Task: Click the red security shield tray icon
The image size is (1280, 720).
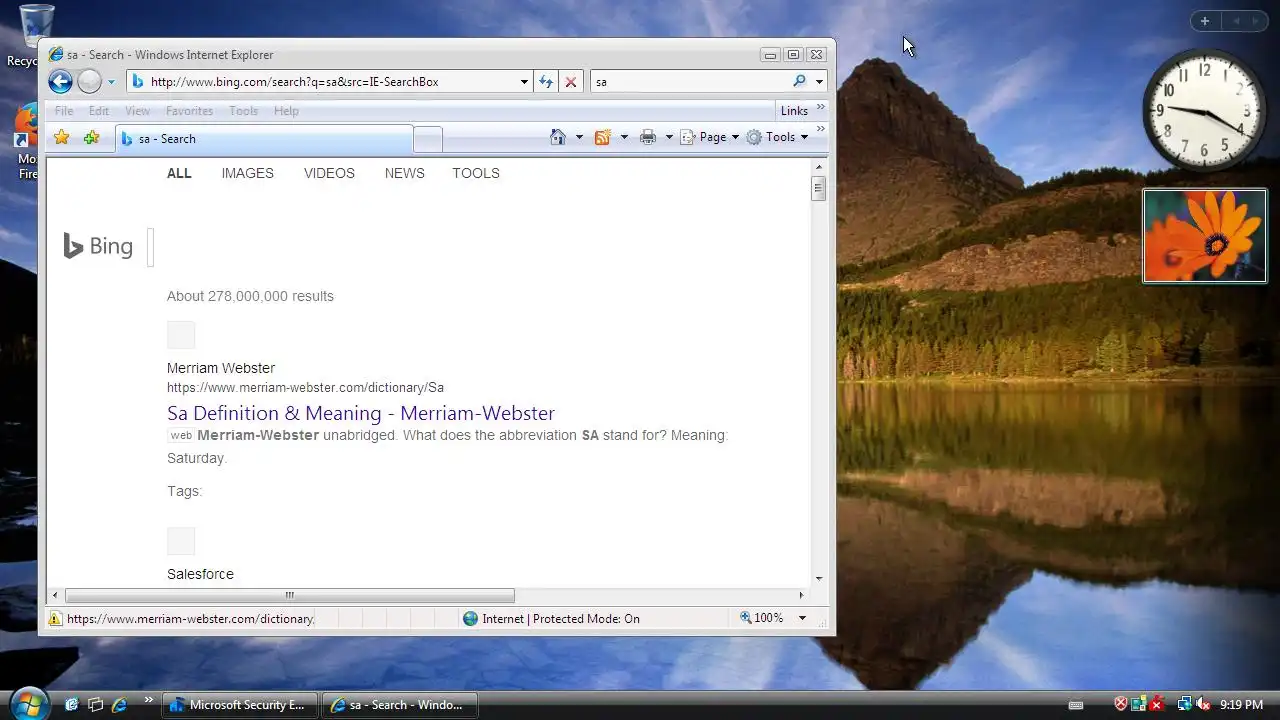Action: coord(1121,705)
